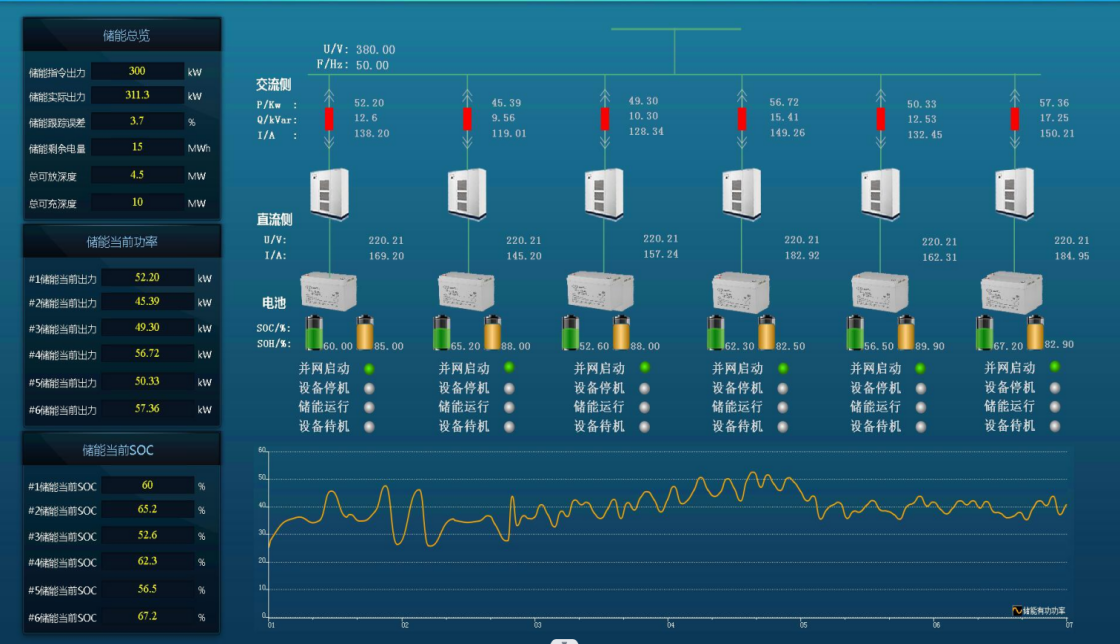
Task: Select the PCS converter cabinet of unit #2
Action: pos(467,193)
